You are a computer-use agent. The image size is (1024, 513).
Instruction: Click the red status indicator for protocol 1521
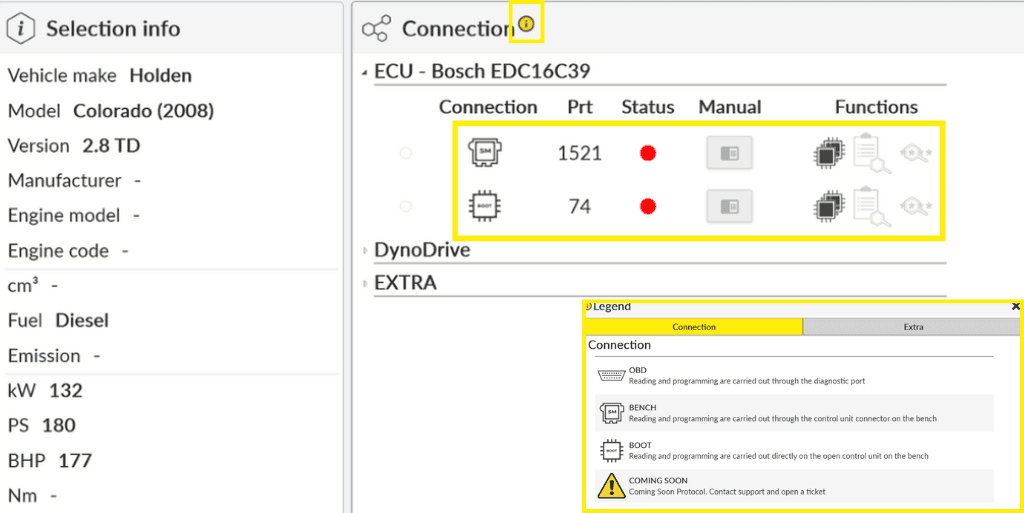647,153
